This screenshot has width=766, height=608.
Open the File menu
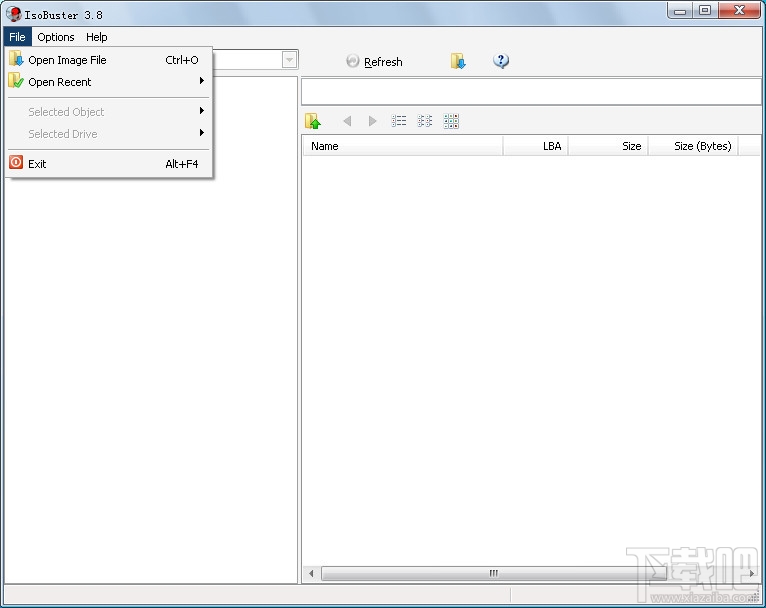17,37
